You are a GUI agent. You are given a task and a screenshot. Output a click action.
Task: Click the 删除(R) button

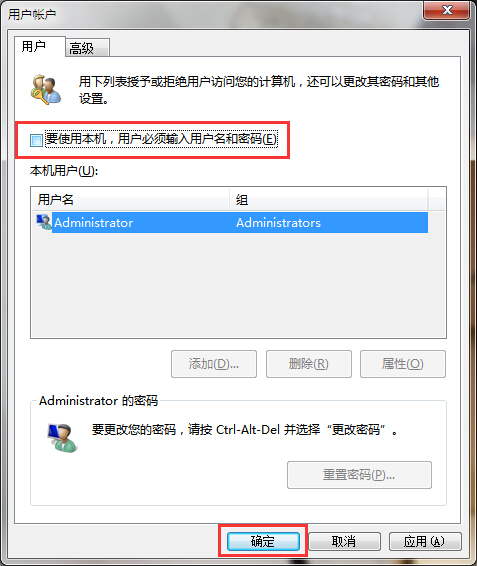[309, 364]
